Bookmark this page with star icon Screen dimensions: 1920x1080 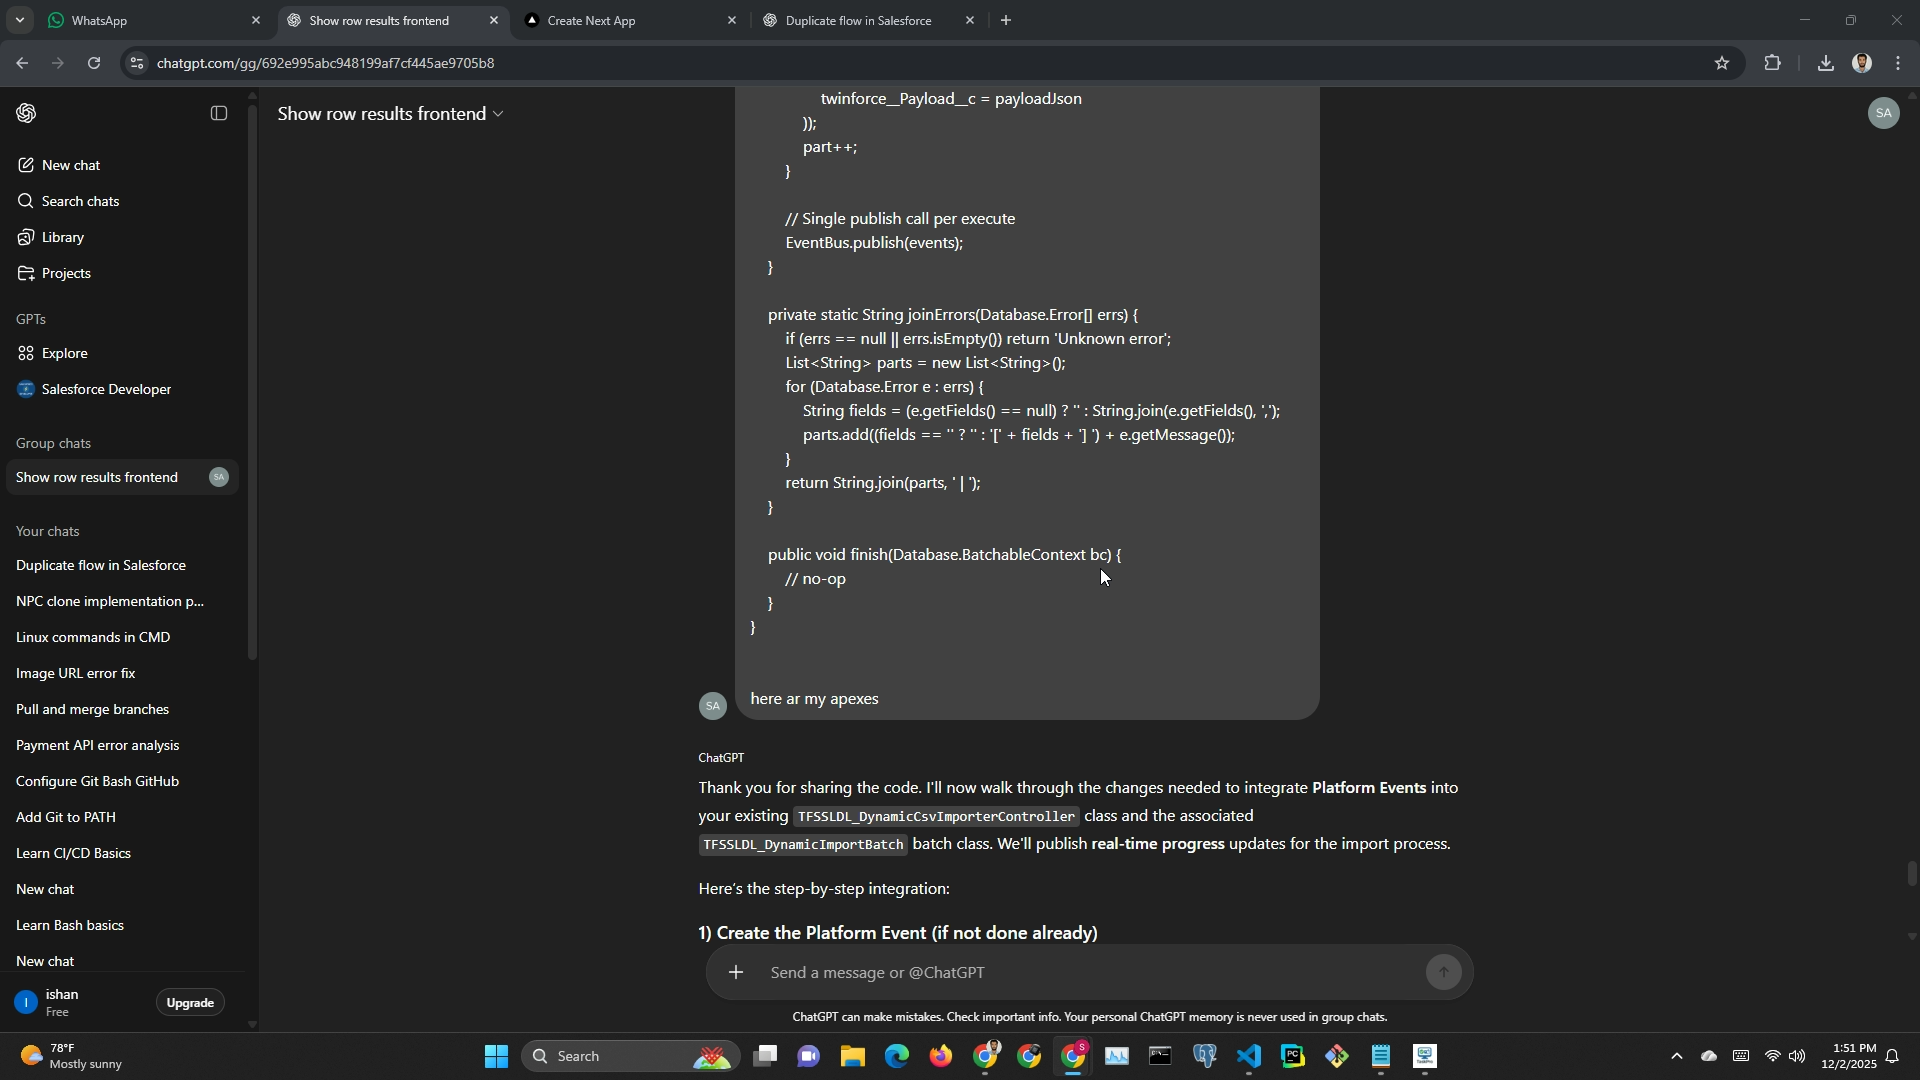click(x=1721, y=63)
